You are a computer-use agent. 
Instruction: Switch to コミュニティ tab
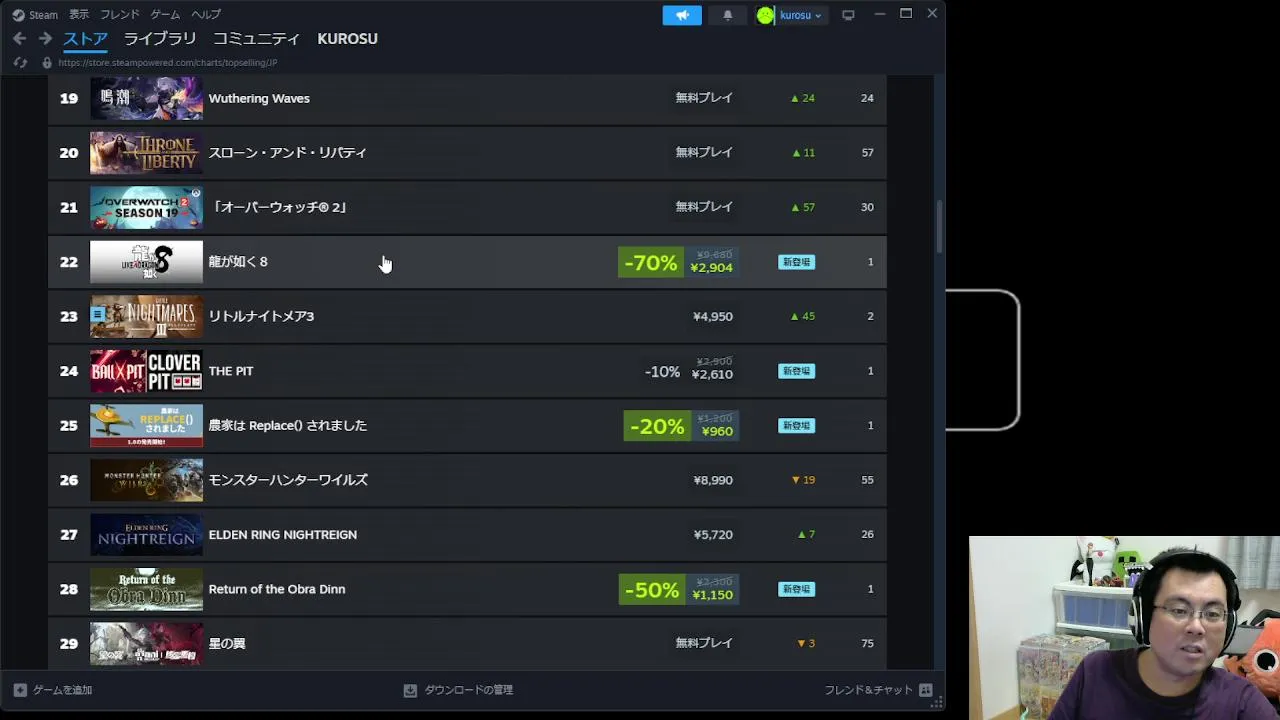click(256, 38)
